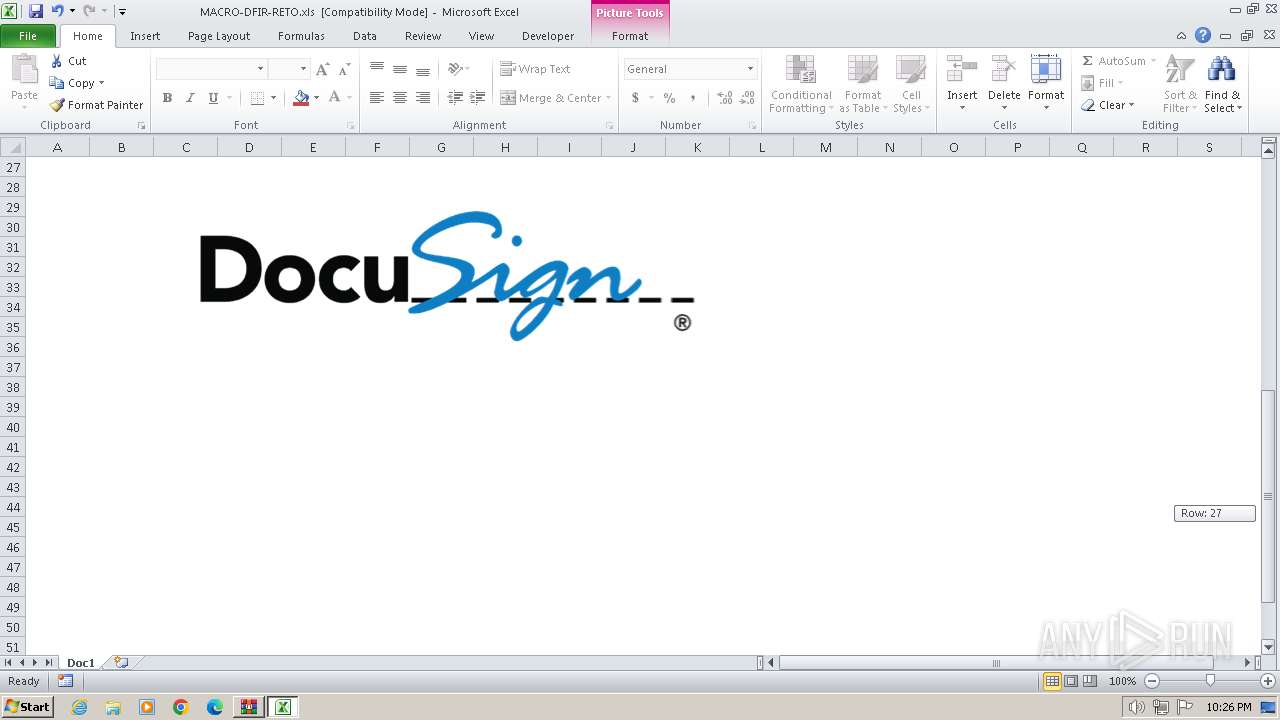Apply accounting dollar number format
The image size is (1280, 720).
[635, 98]
